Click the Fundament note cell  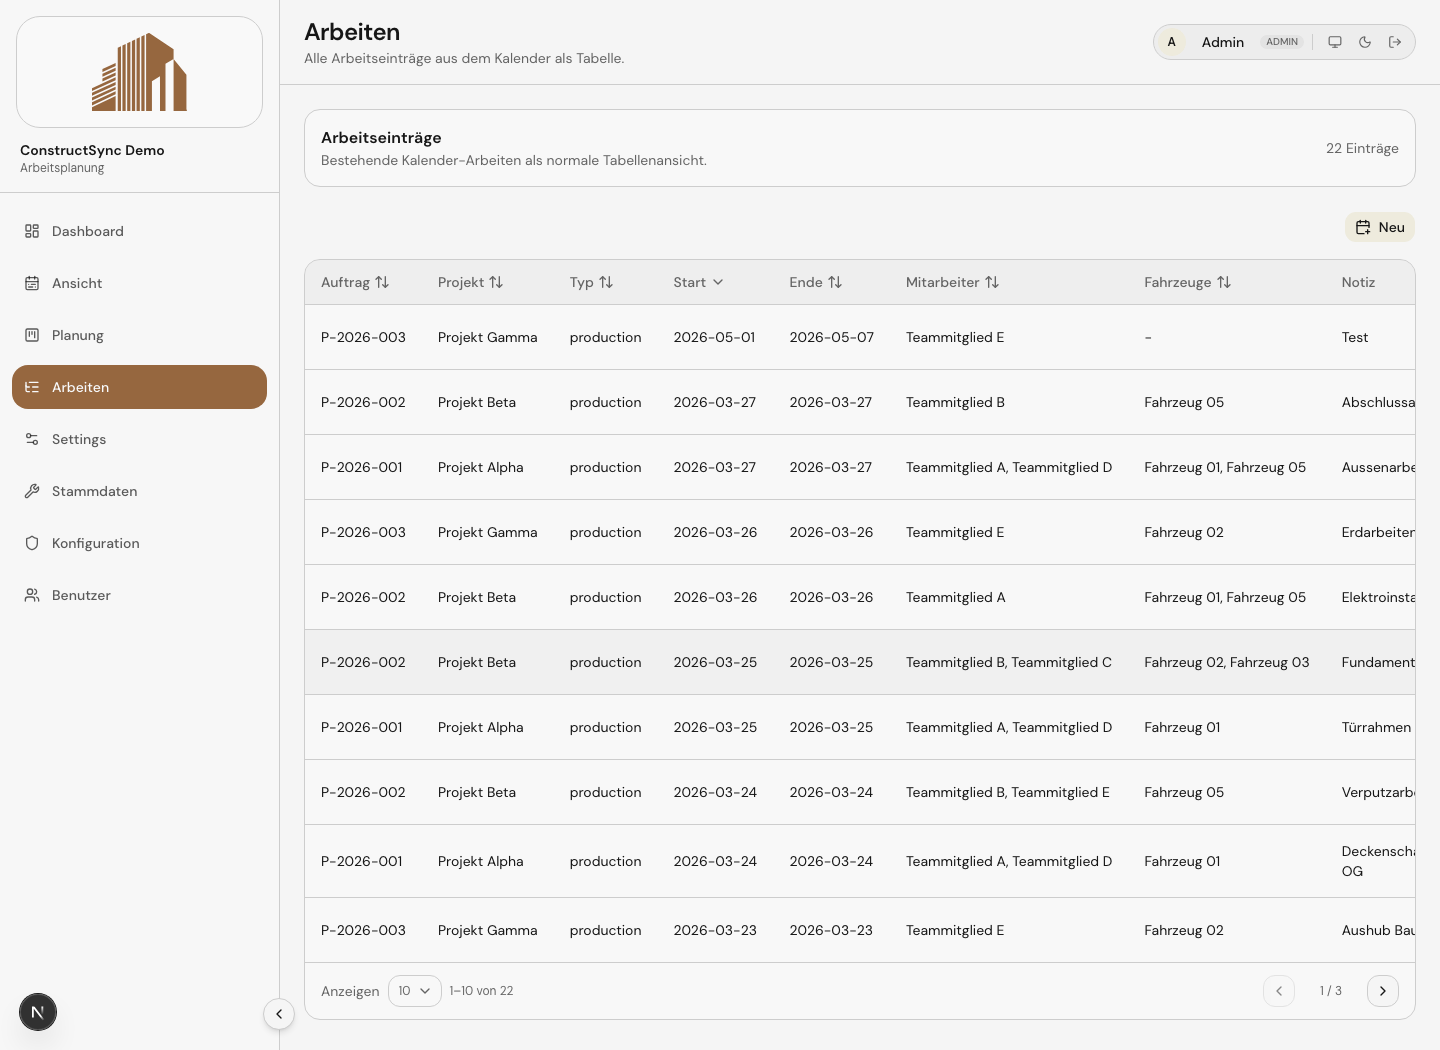tap(1378, 662)
